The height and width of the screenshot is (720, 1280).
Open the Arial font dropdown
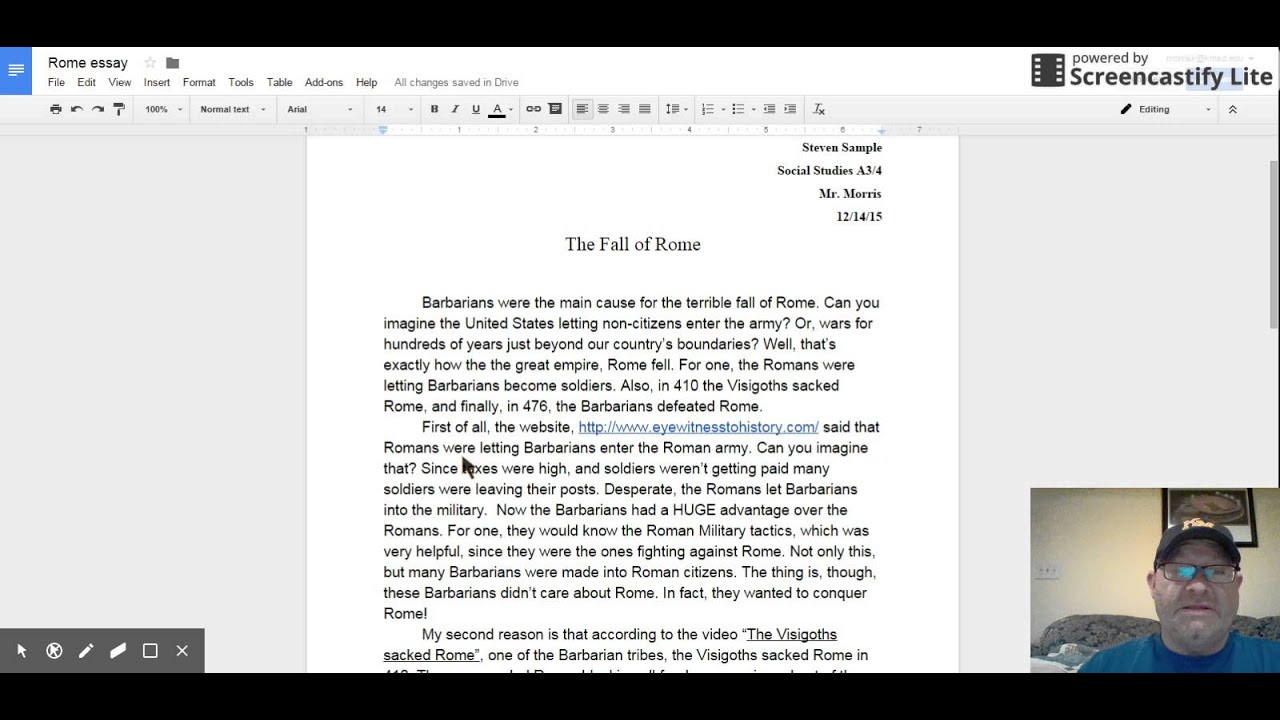pyautogui.click(x=319, y=109)
